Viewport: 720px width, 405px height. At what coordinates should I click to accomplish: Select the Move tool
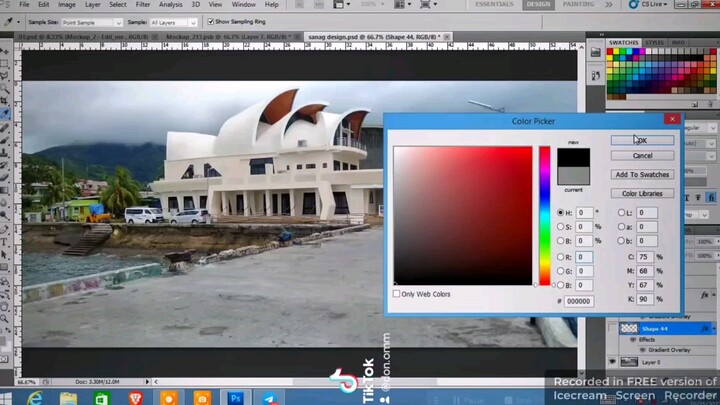coord(5,50)
